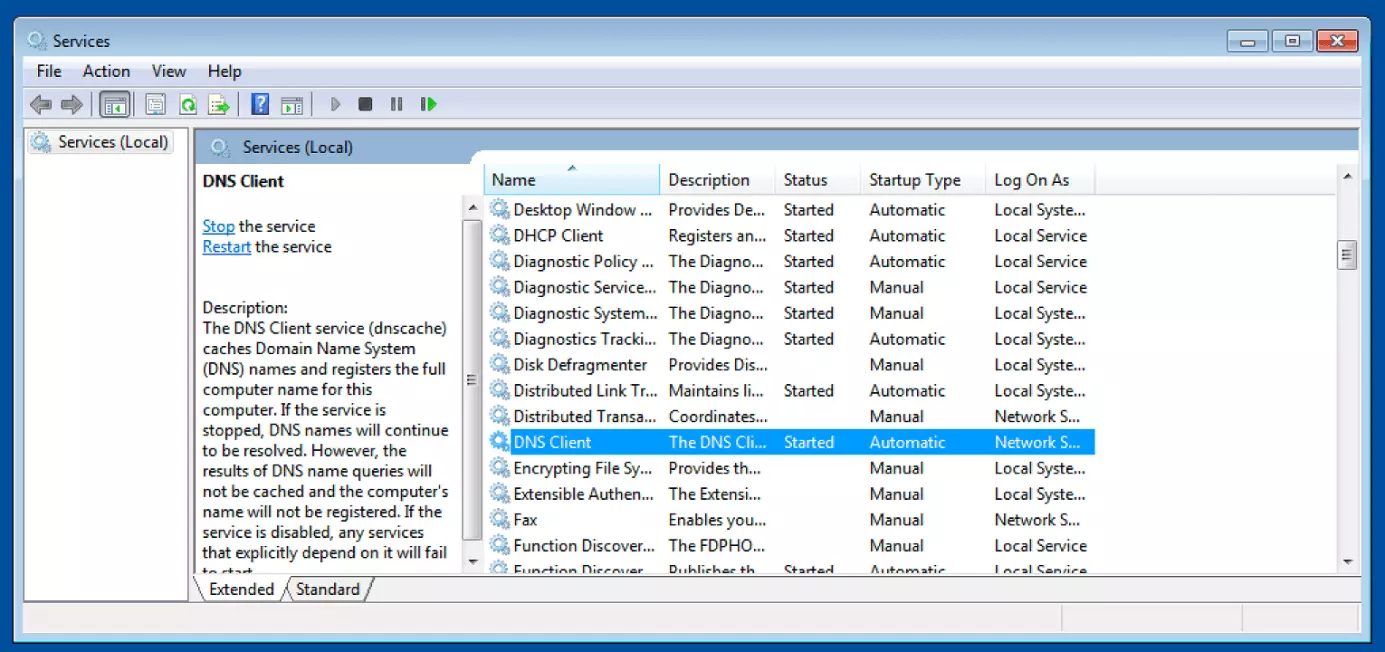This screenshot has height=652, width=1385.
Task: Toggle the Show/Hide Console Tree toolbar icon
Action: (x=115, y=104)
